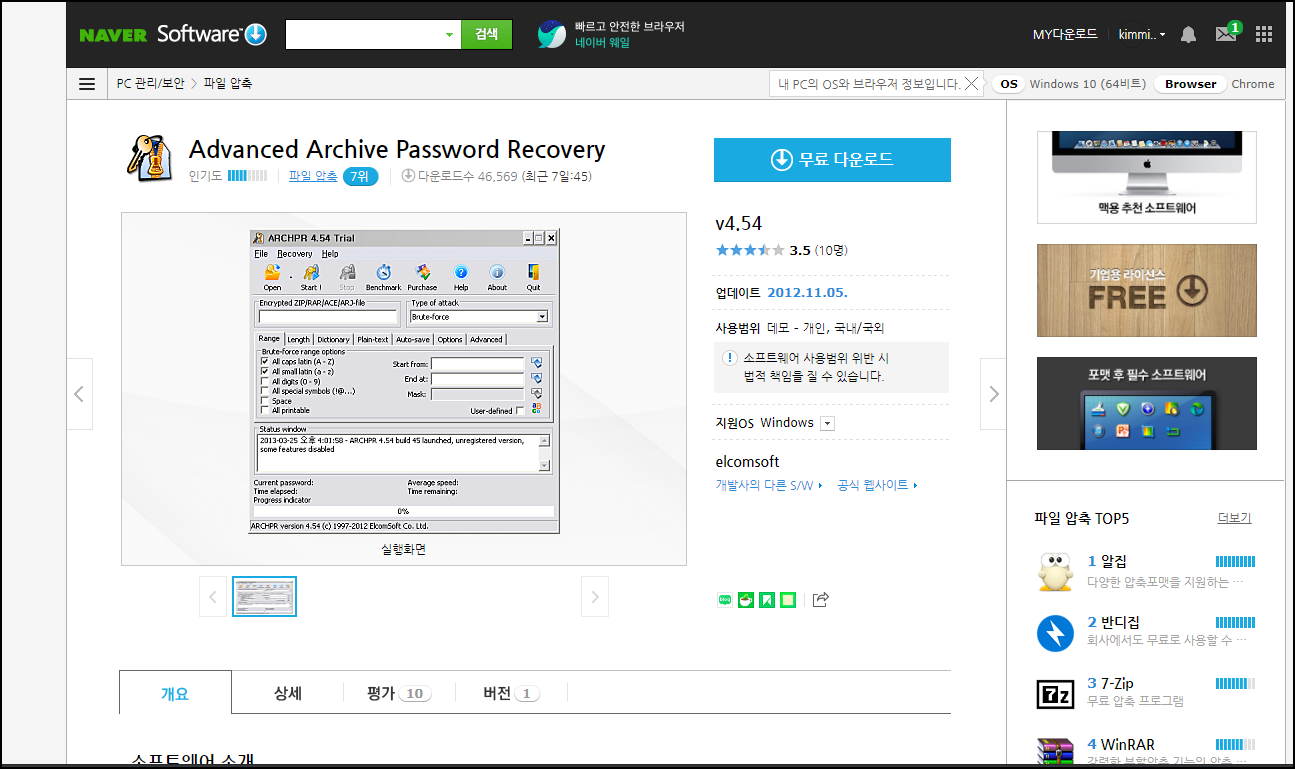Click the Naver Whale browser icon
Image resolution: width=1295 pixels, height=769 pixels.
point(551,34)
